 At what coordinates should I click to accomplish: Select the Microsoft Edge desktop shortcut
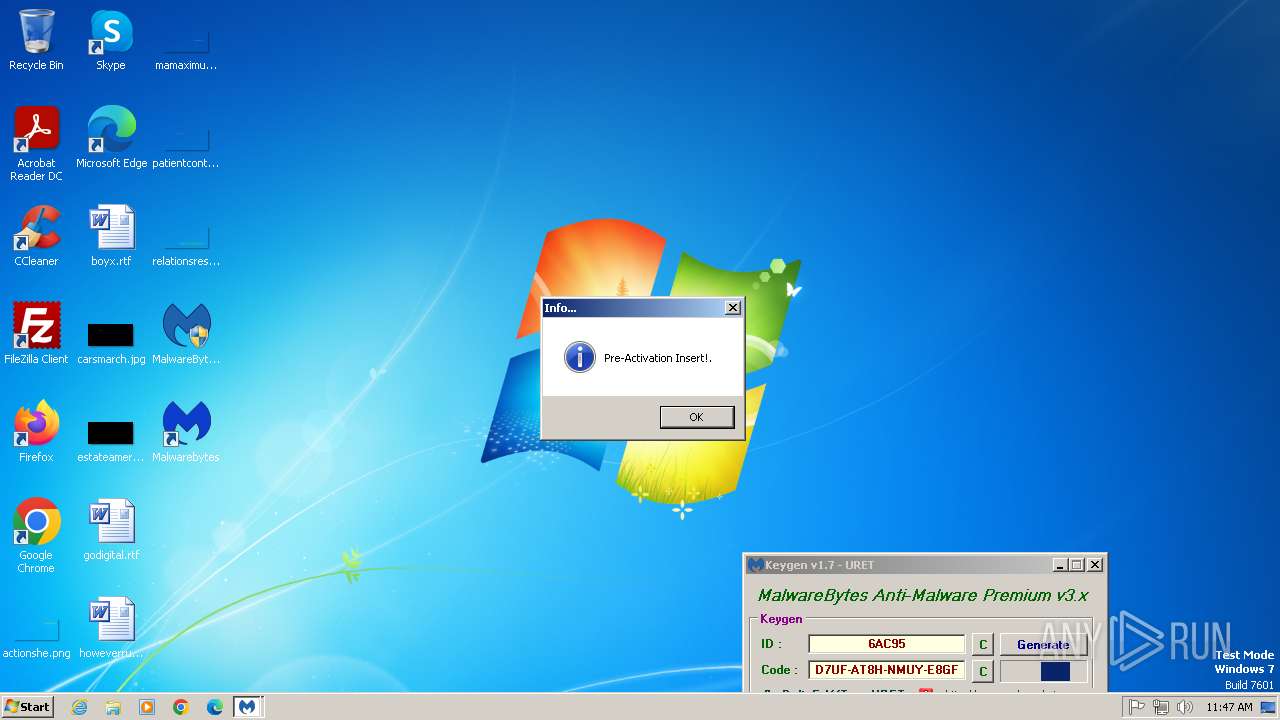(x=111, y=138)
